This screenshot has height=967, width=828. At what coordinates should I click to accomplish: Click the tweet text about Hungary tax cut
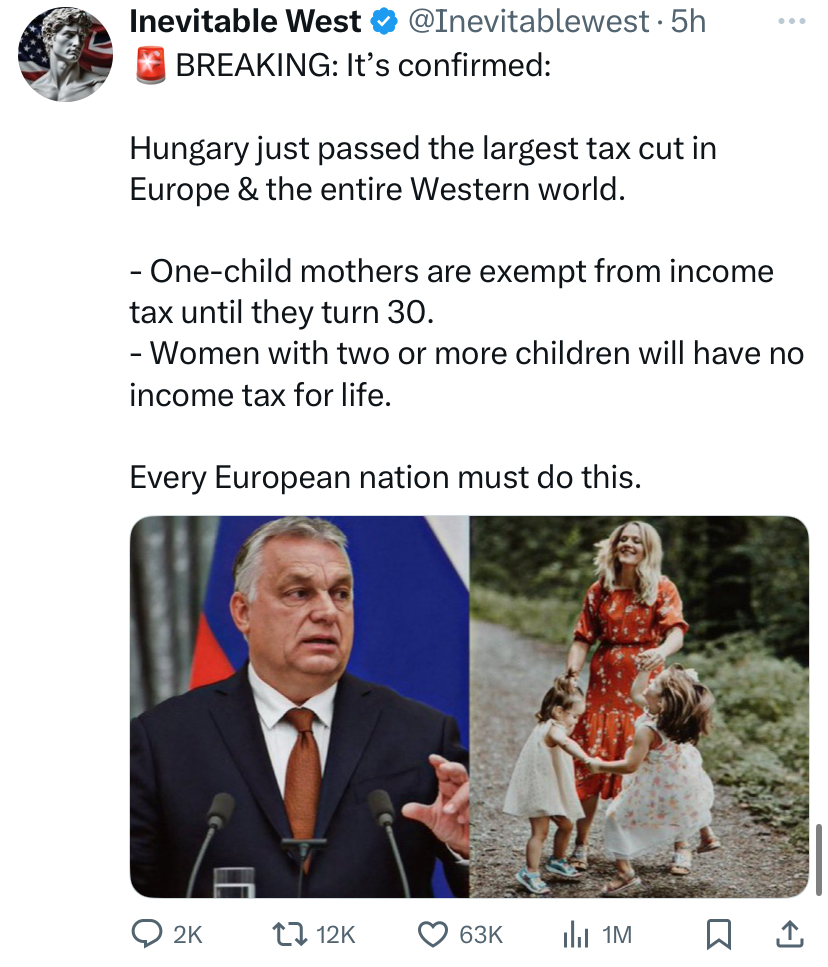click(x=423, y=168)
